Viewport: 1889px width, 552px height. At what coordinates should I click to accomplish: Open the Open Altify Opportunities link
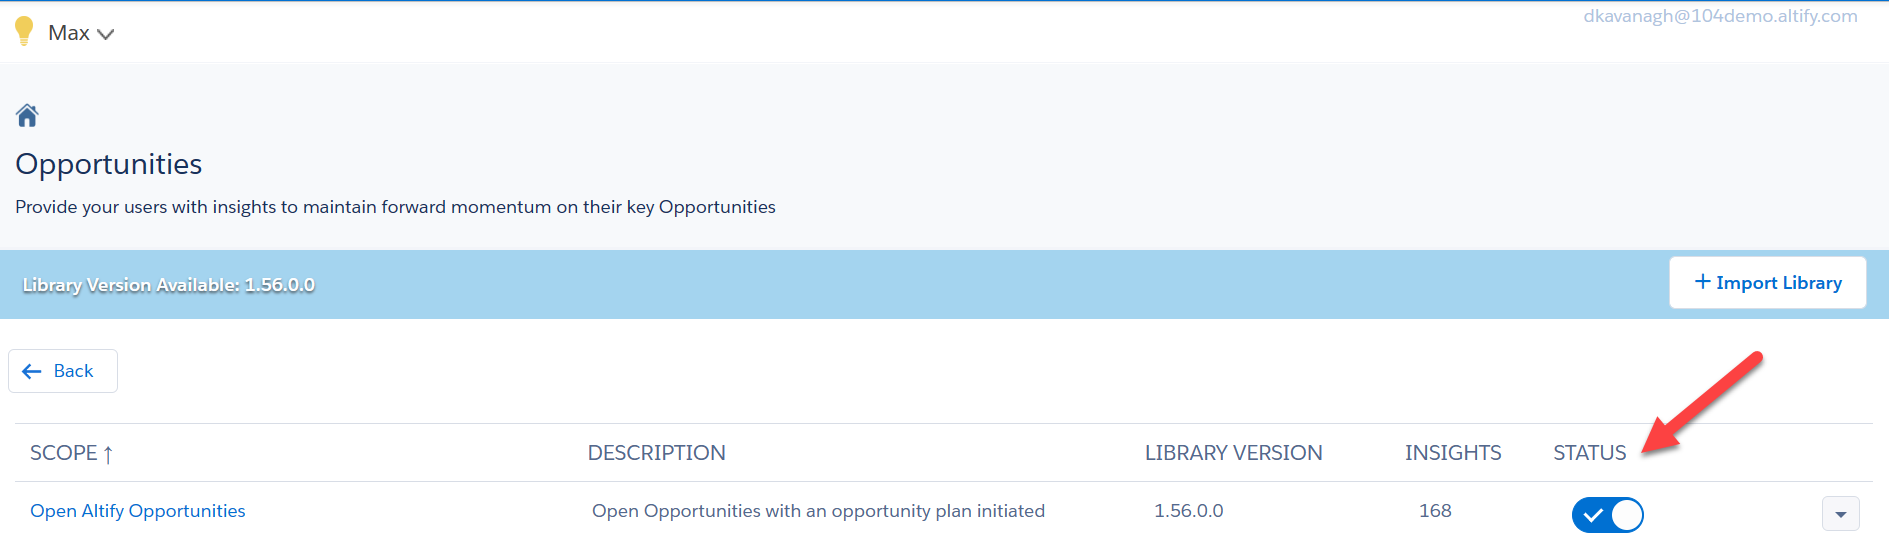pyautogui.click(x=138, y=511)
